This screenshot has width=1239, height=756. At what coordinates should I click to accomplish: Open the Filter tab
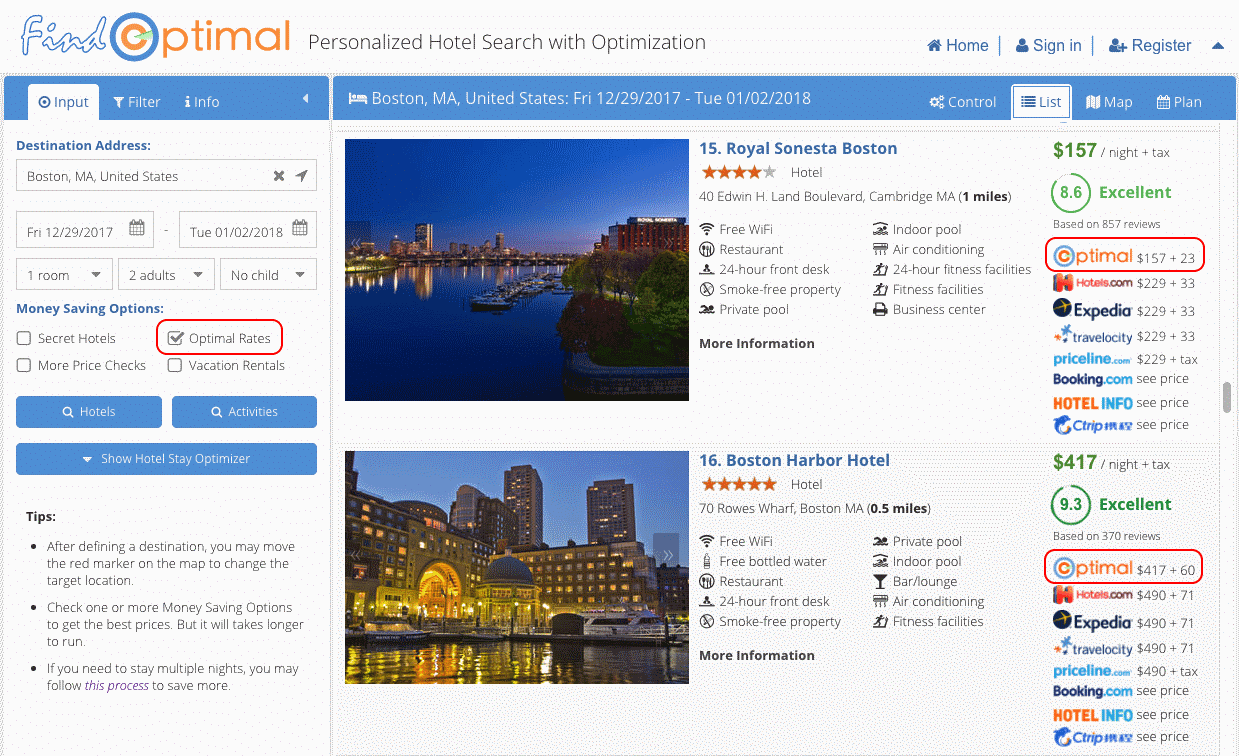137,101
